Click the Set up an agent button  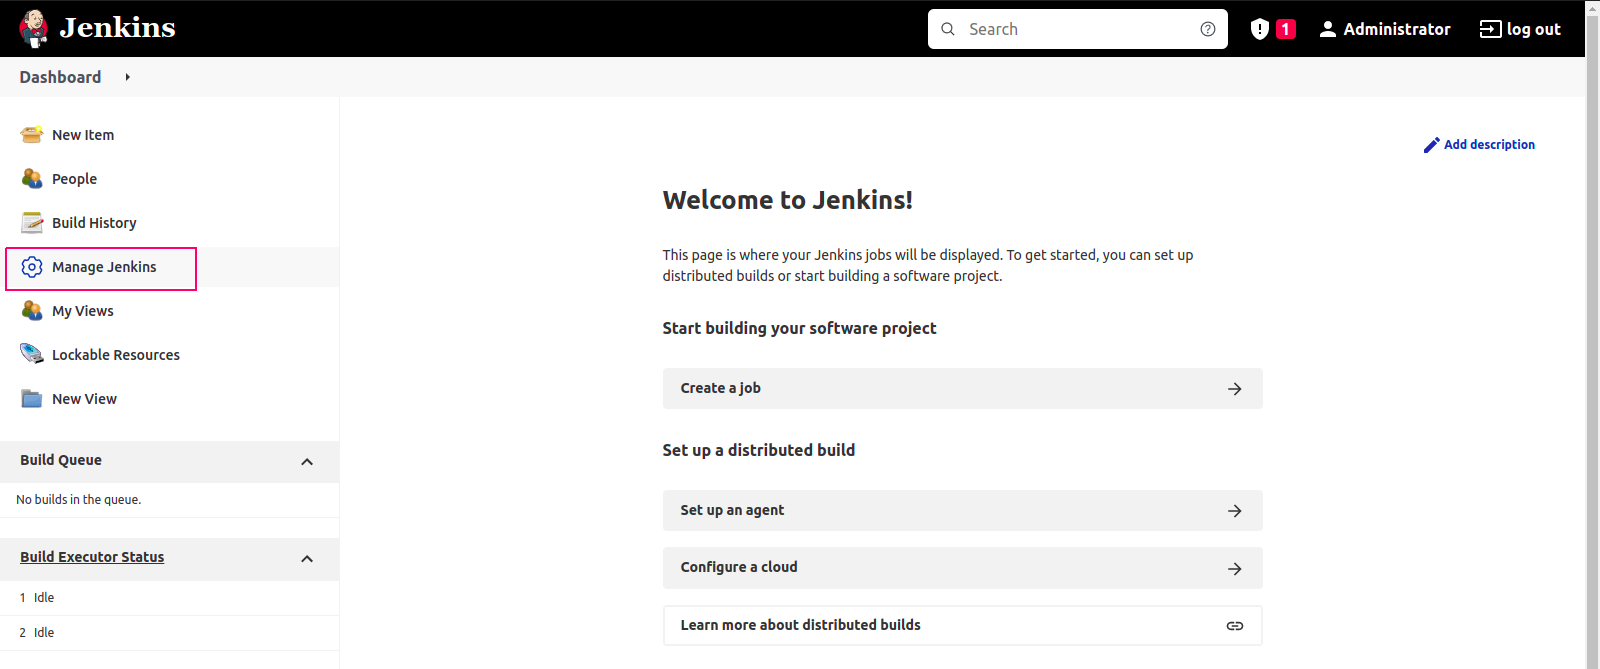point(962,510)
